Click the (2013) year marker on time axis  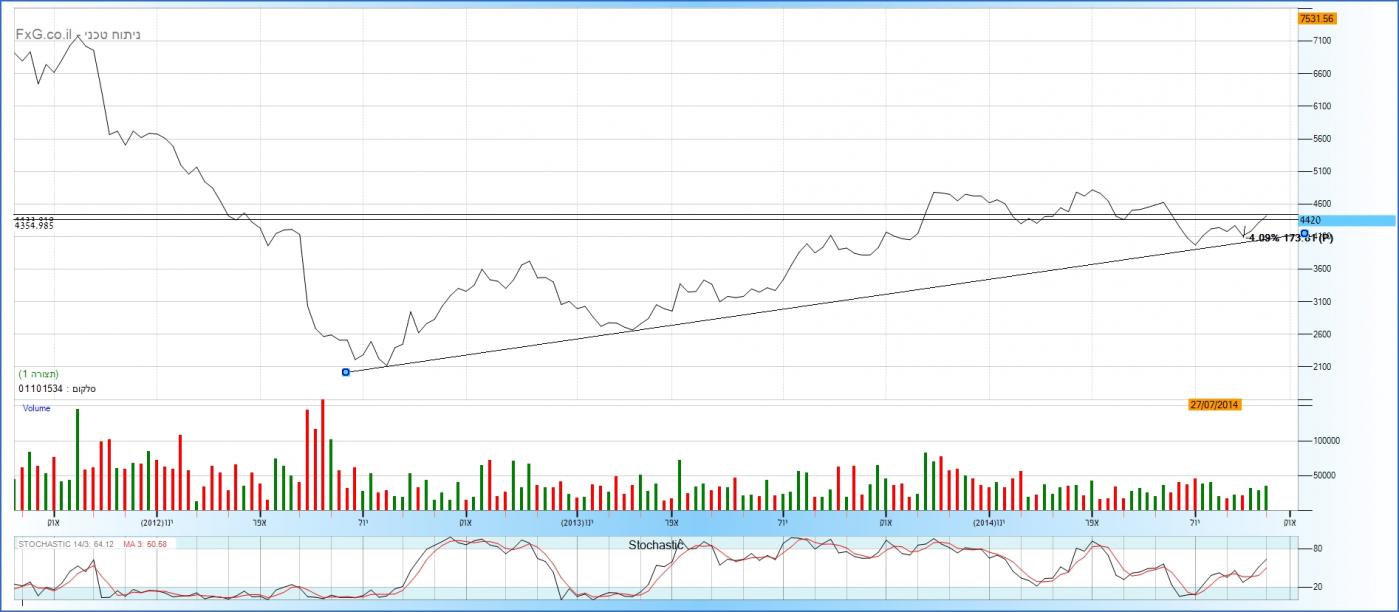pyautogui.click(x=572, y=522)
